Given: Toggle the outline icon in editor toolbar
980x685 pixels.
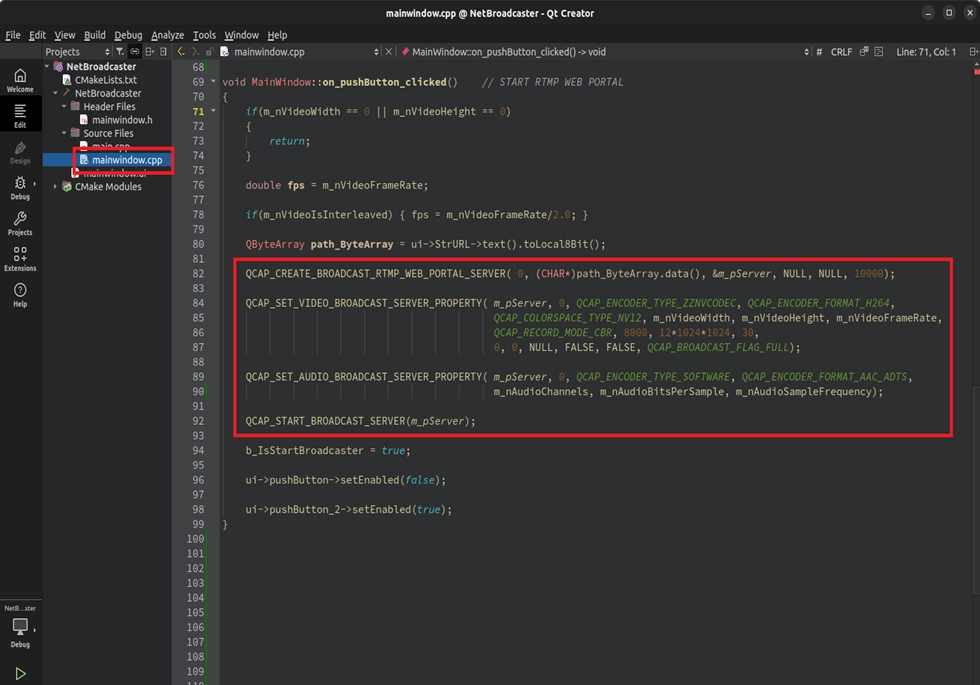Looking at the screenshot, I should [x=879, y=52].
